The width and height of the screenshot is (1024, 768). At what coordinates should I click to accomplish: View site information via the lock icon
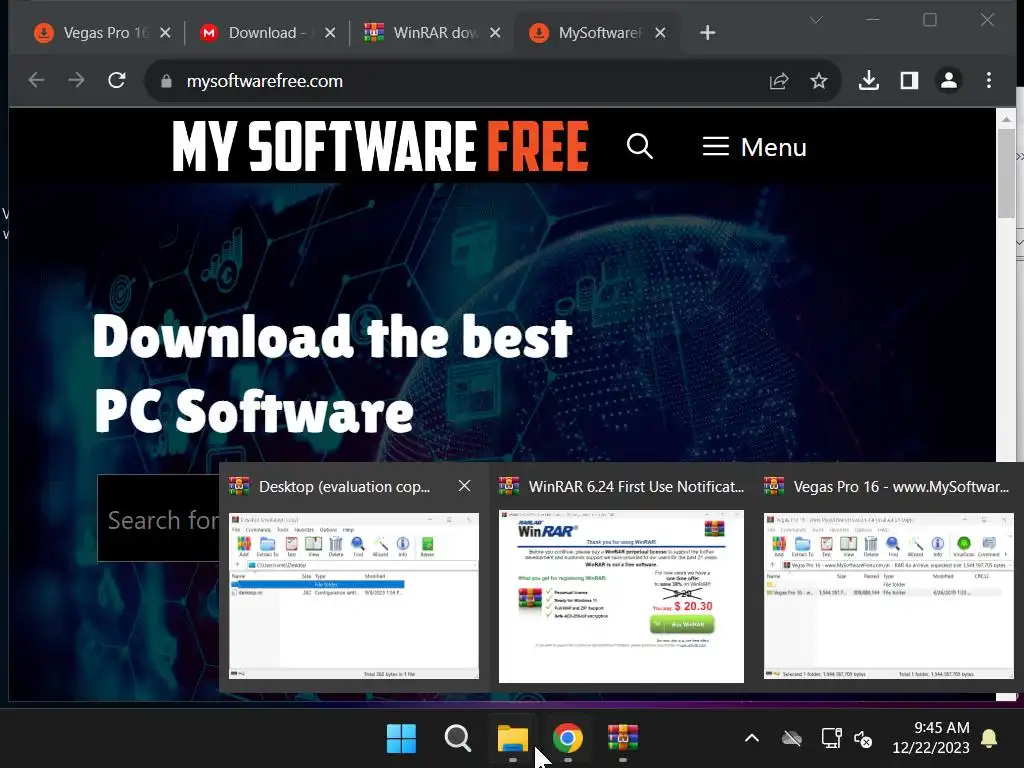tap(166, 81)
